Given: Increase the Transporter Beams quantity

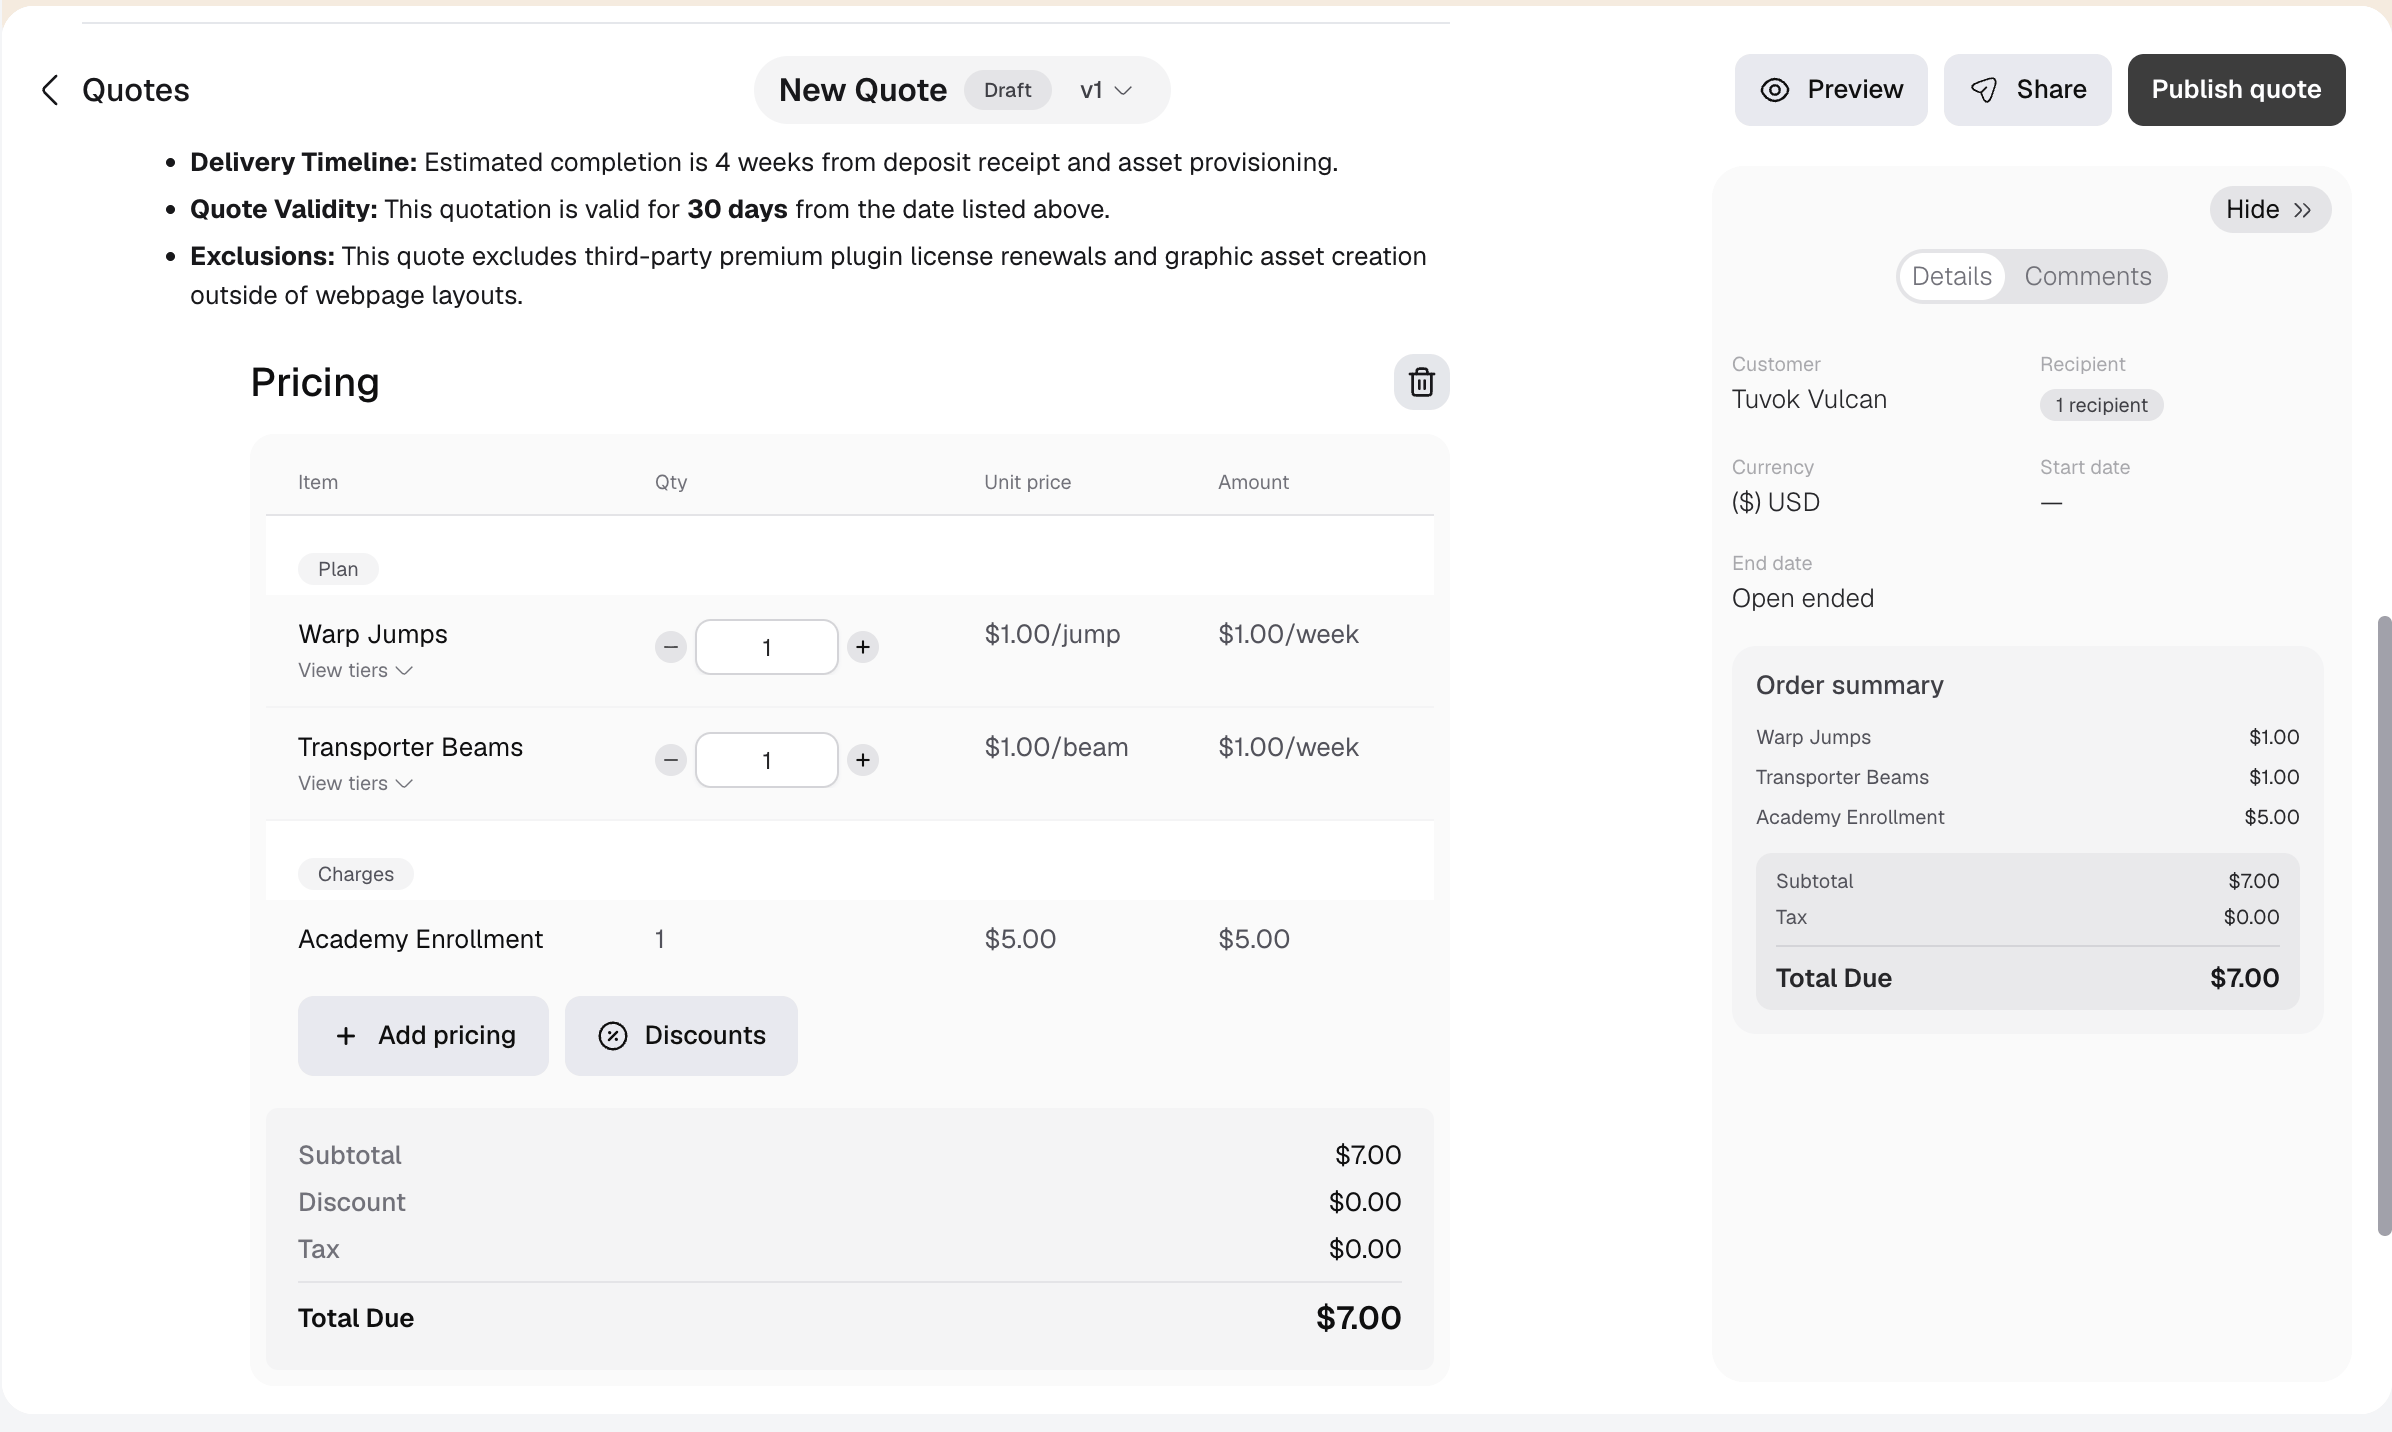Looking at the screenshot, I should coord(862,760).
